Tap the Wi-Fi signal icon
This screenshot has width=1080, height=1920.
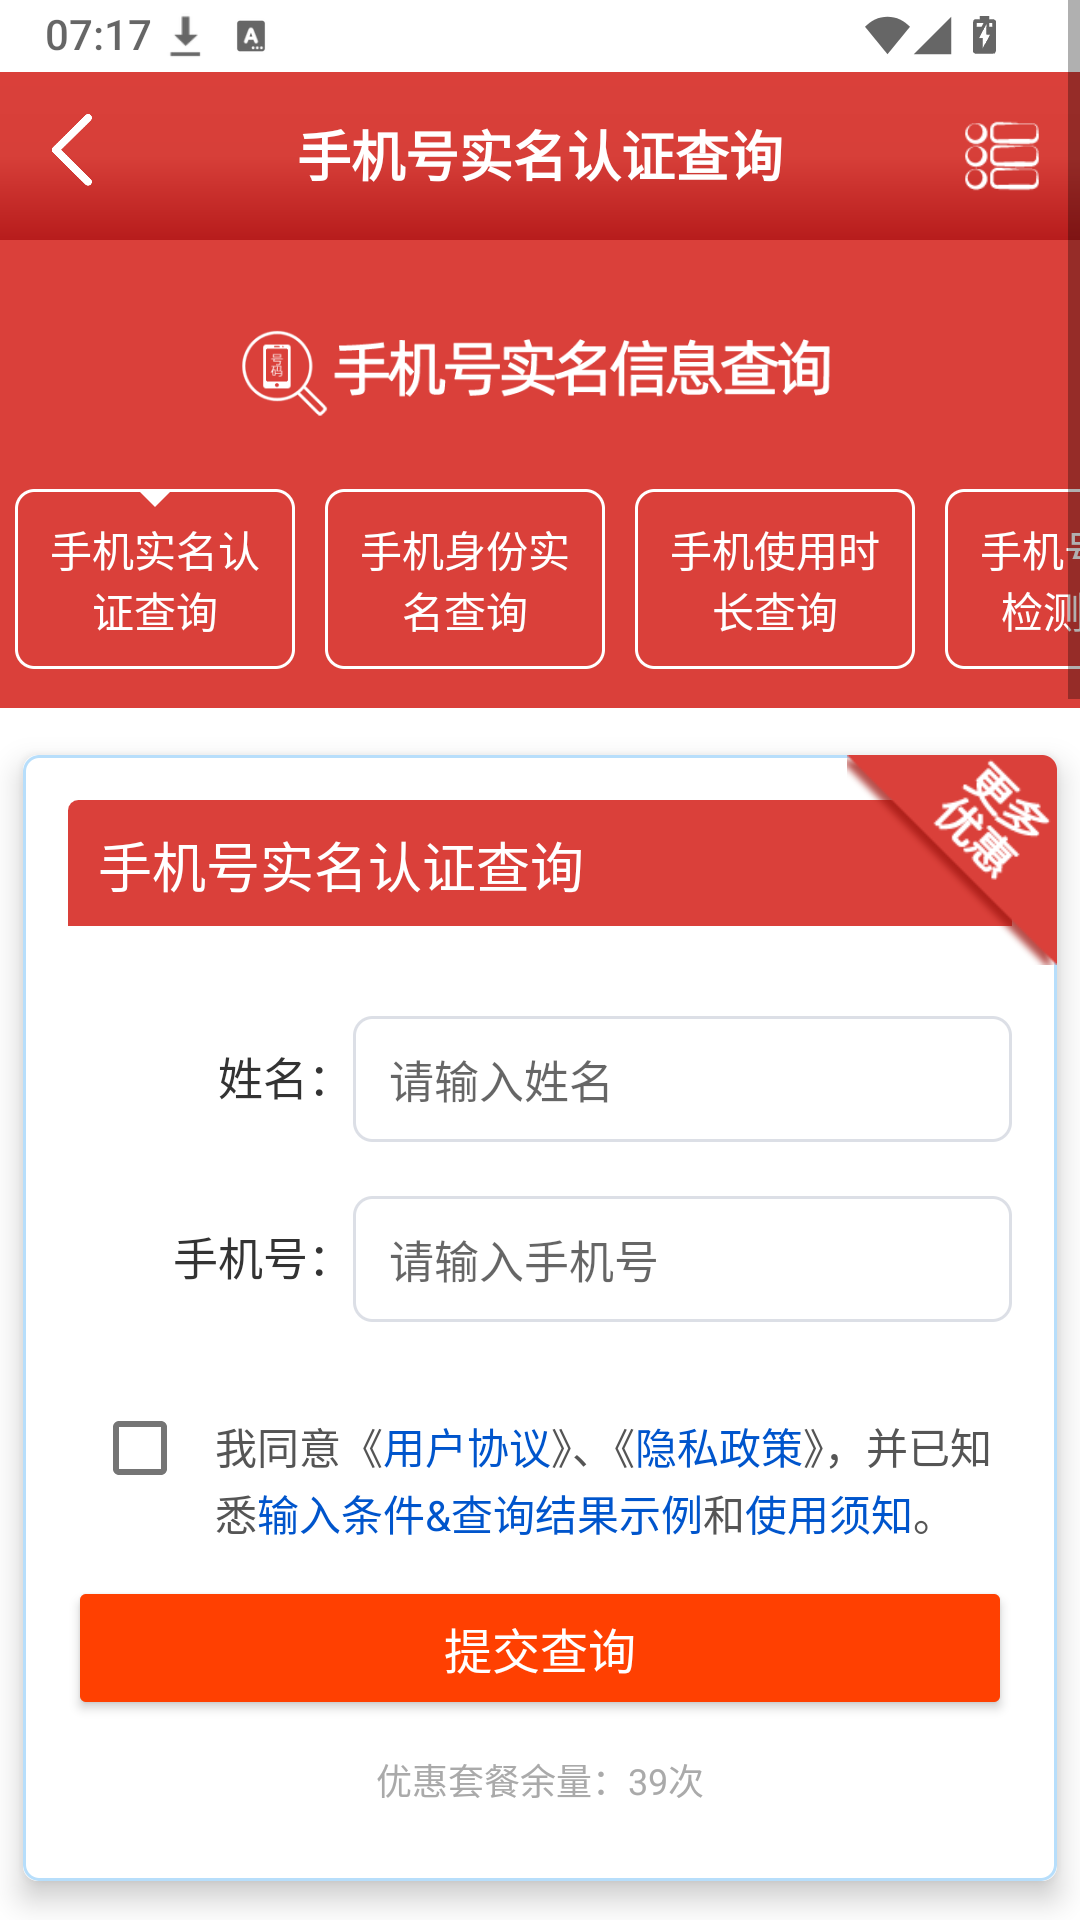point(887,36)
